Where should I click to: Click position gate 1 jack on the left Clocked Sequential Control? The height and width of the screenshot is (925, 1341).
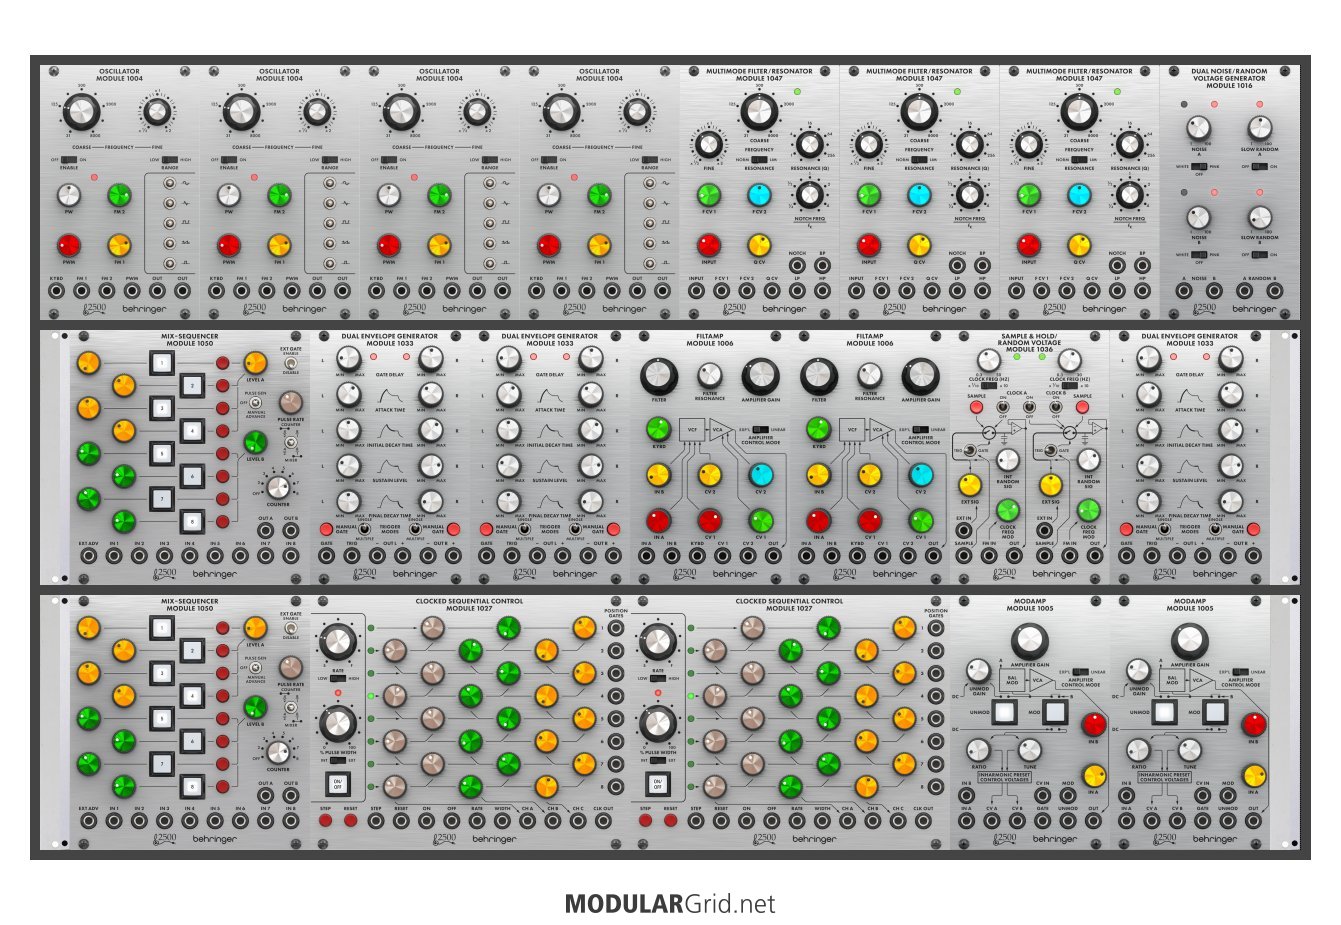pyautogui.click(x=616, y=629)
